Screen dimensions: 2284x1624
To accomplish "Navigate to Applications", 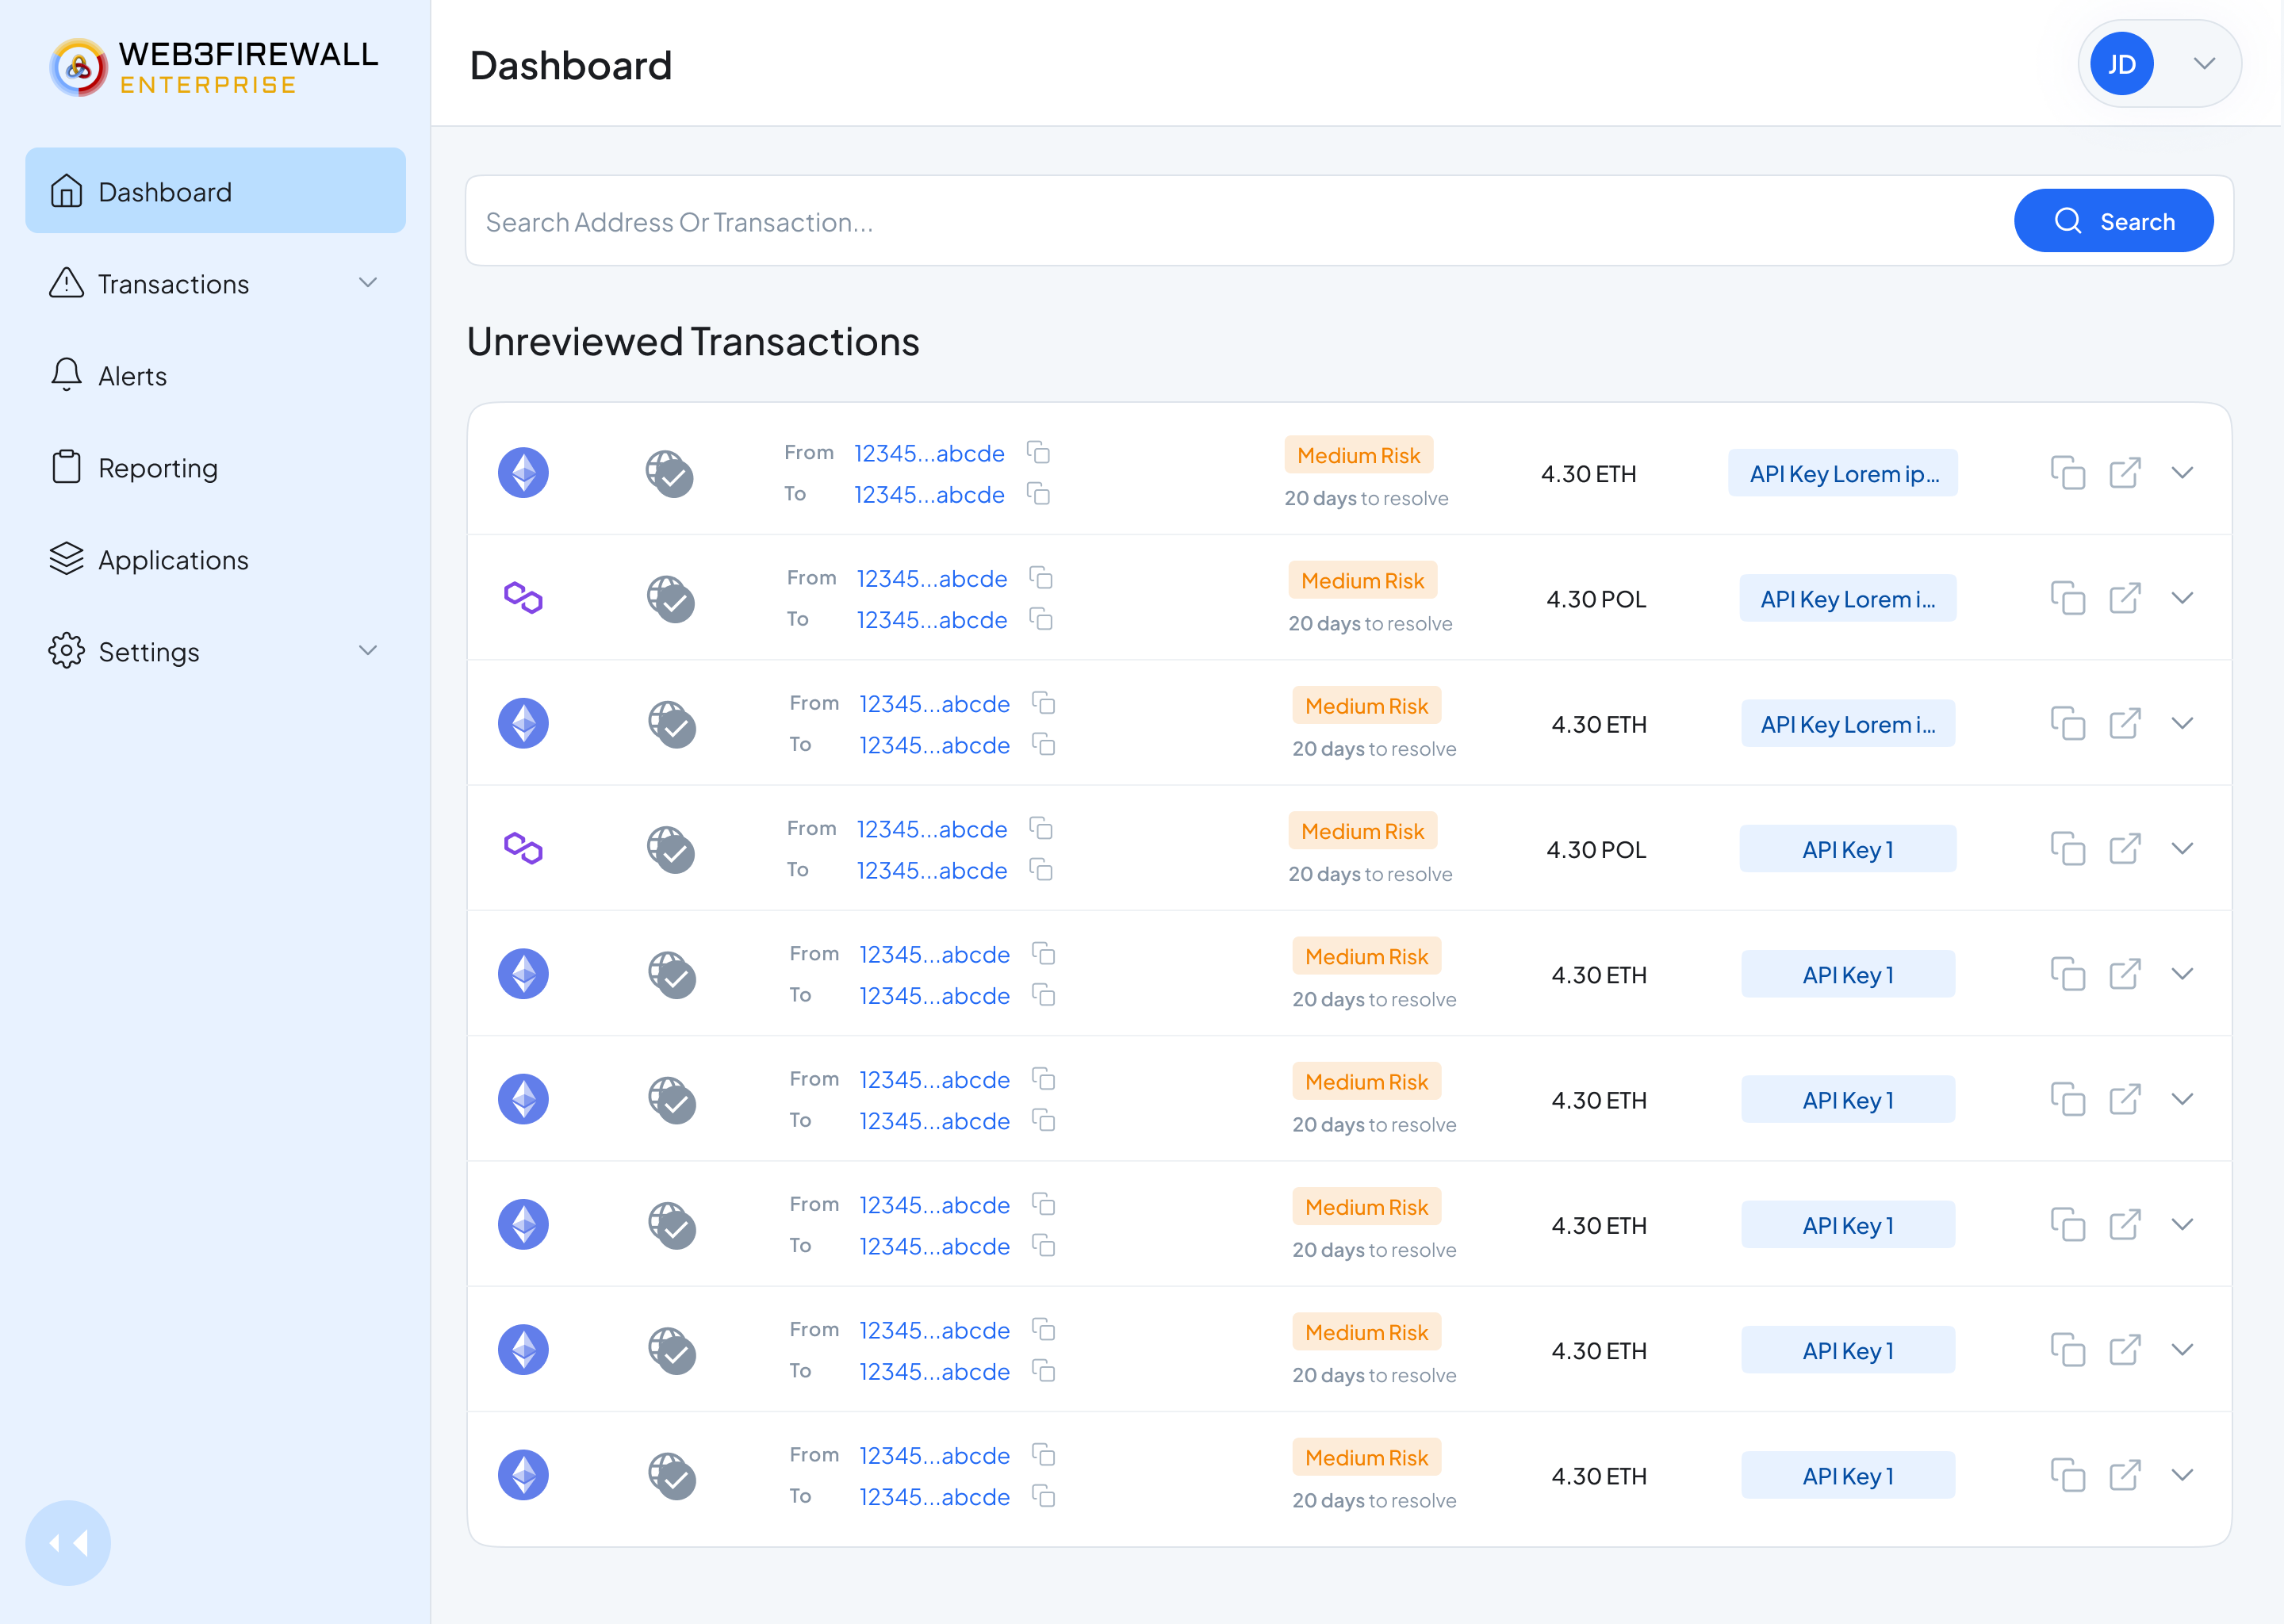I will point(215,560).
